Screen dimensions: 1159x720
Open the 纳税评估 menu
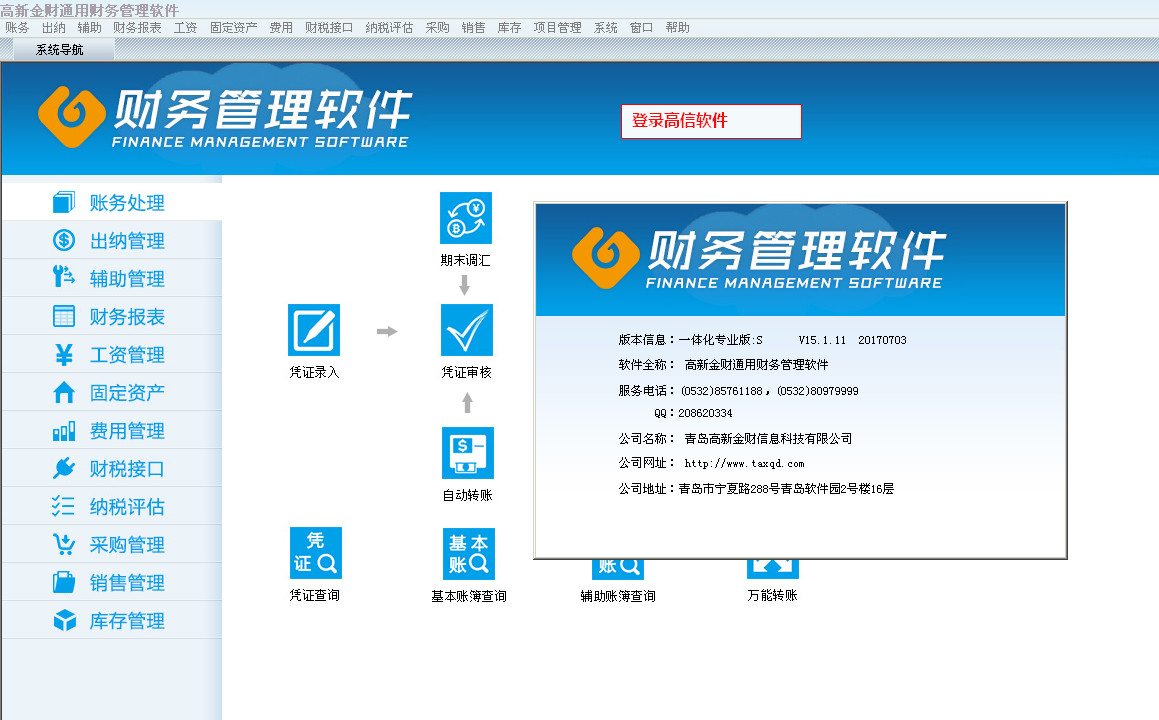[x=389, y=28]
